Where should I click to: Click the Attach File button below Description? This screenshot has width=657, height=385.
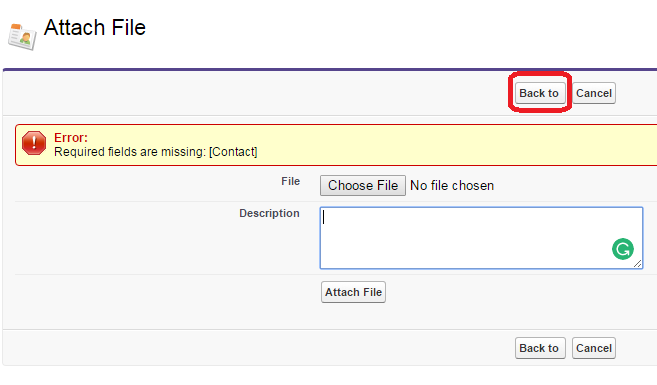point(353,292)
